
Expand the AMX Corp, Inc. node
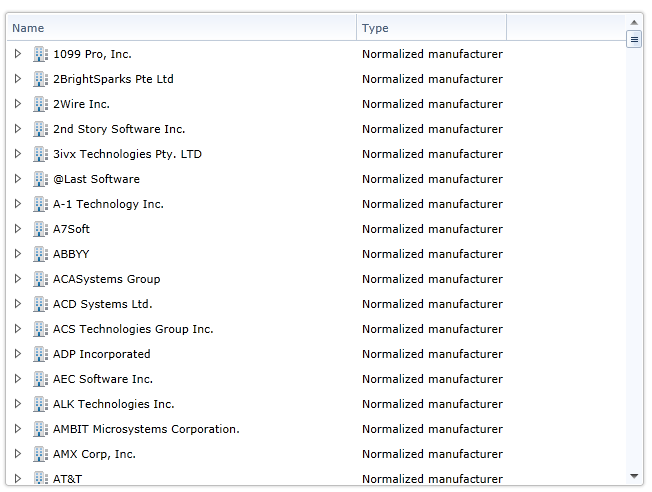click(17, 453)
